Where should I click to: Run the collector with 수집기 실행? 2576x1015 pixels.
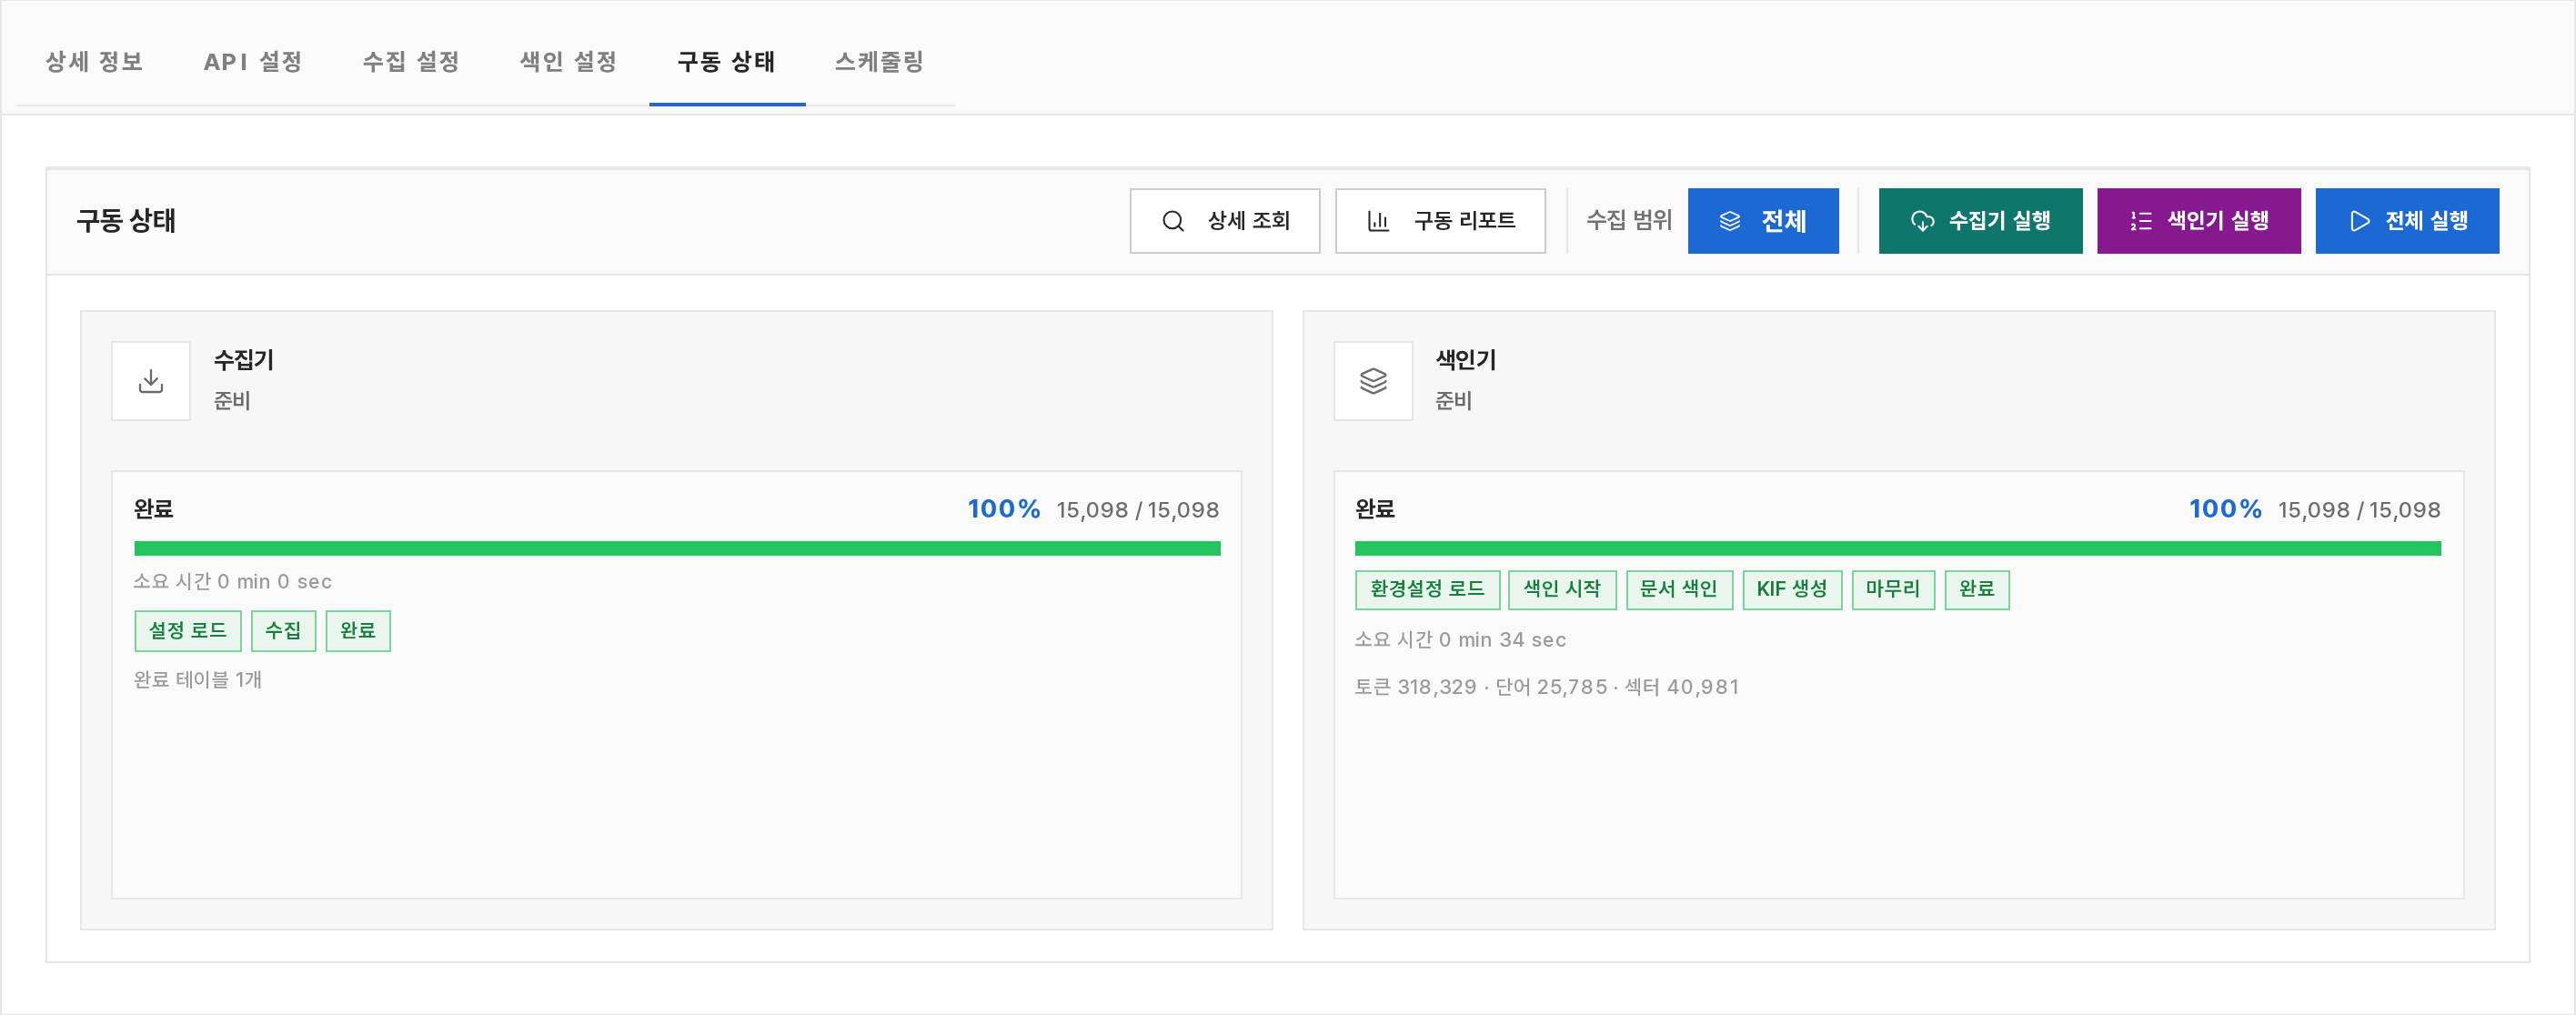tap(1980, 221)
